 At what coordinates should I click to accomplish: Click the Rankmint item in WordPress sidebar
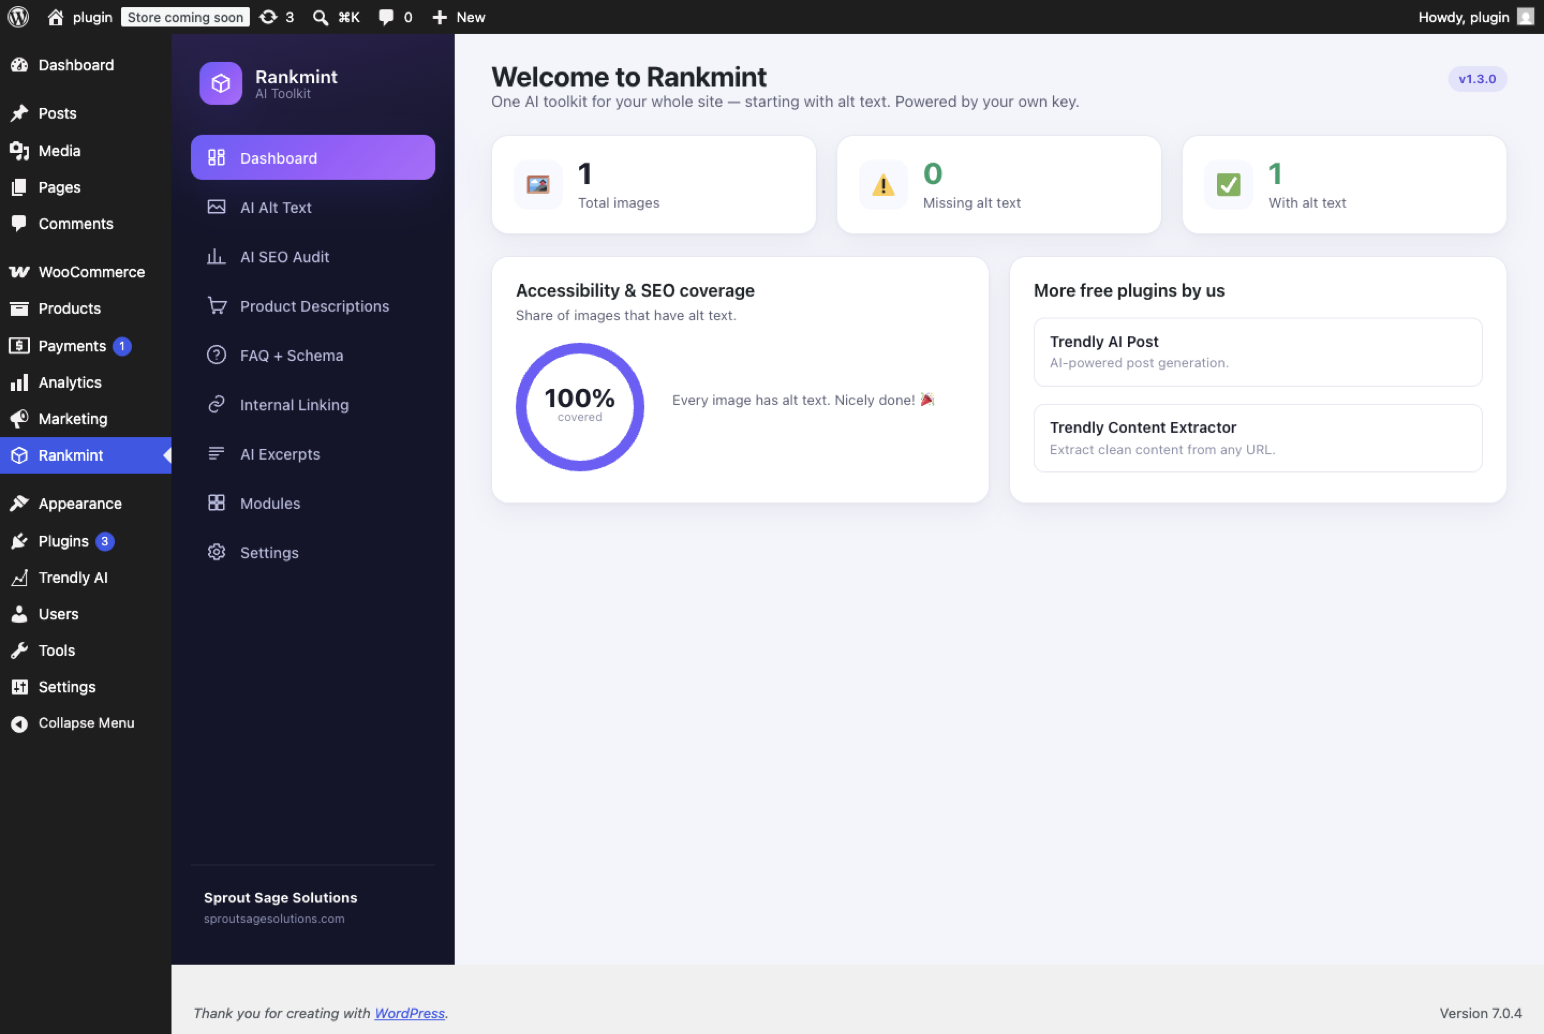click(86, 456)
